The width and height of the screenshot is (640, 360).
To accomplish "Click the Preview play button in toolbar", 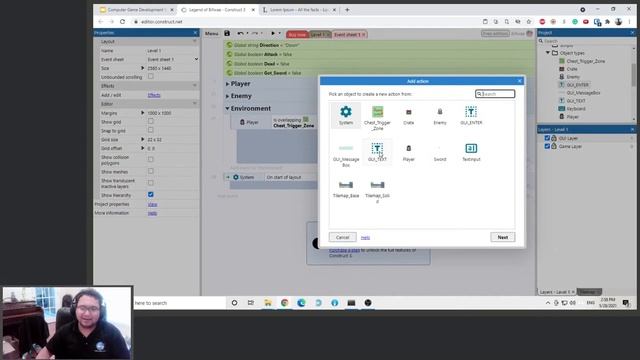I will tap(273, 33).
